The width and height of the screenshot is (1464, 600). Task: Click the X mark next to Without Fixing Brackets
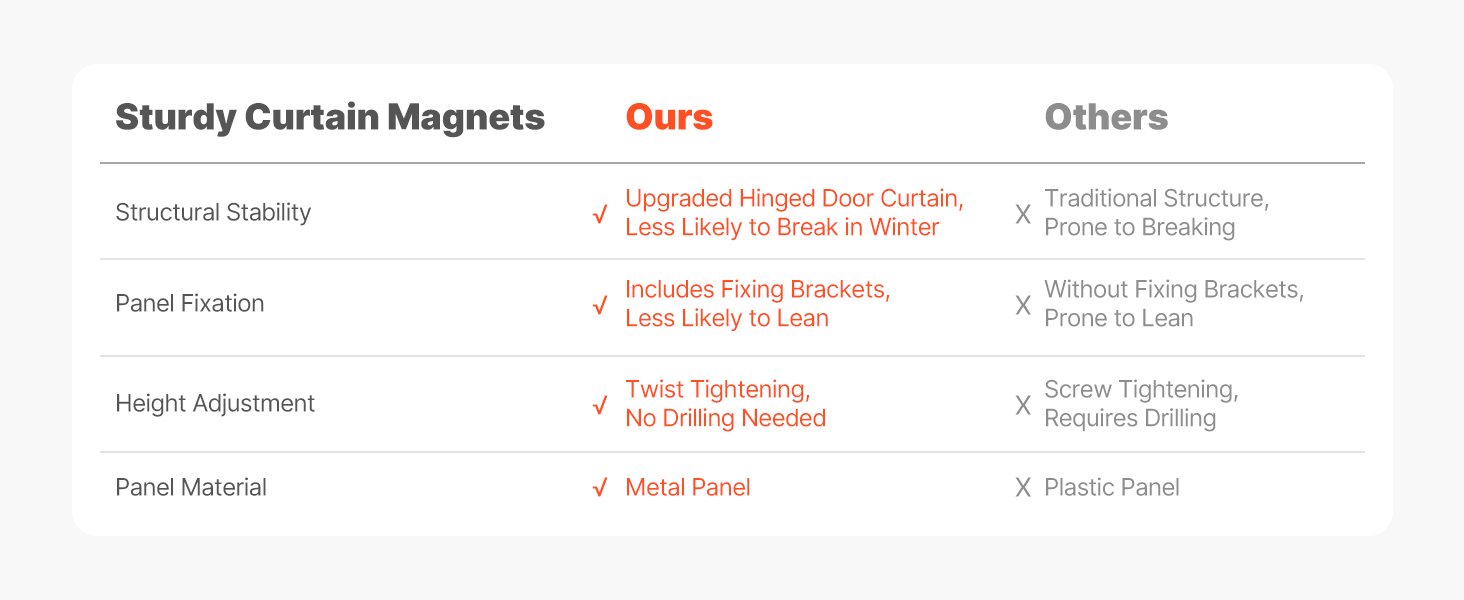[x=1023, y=305]
